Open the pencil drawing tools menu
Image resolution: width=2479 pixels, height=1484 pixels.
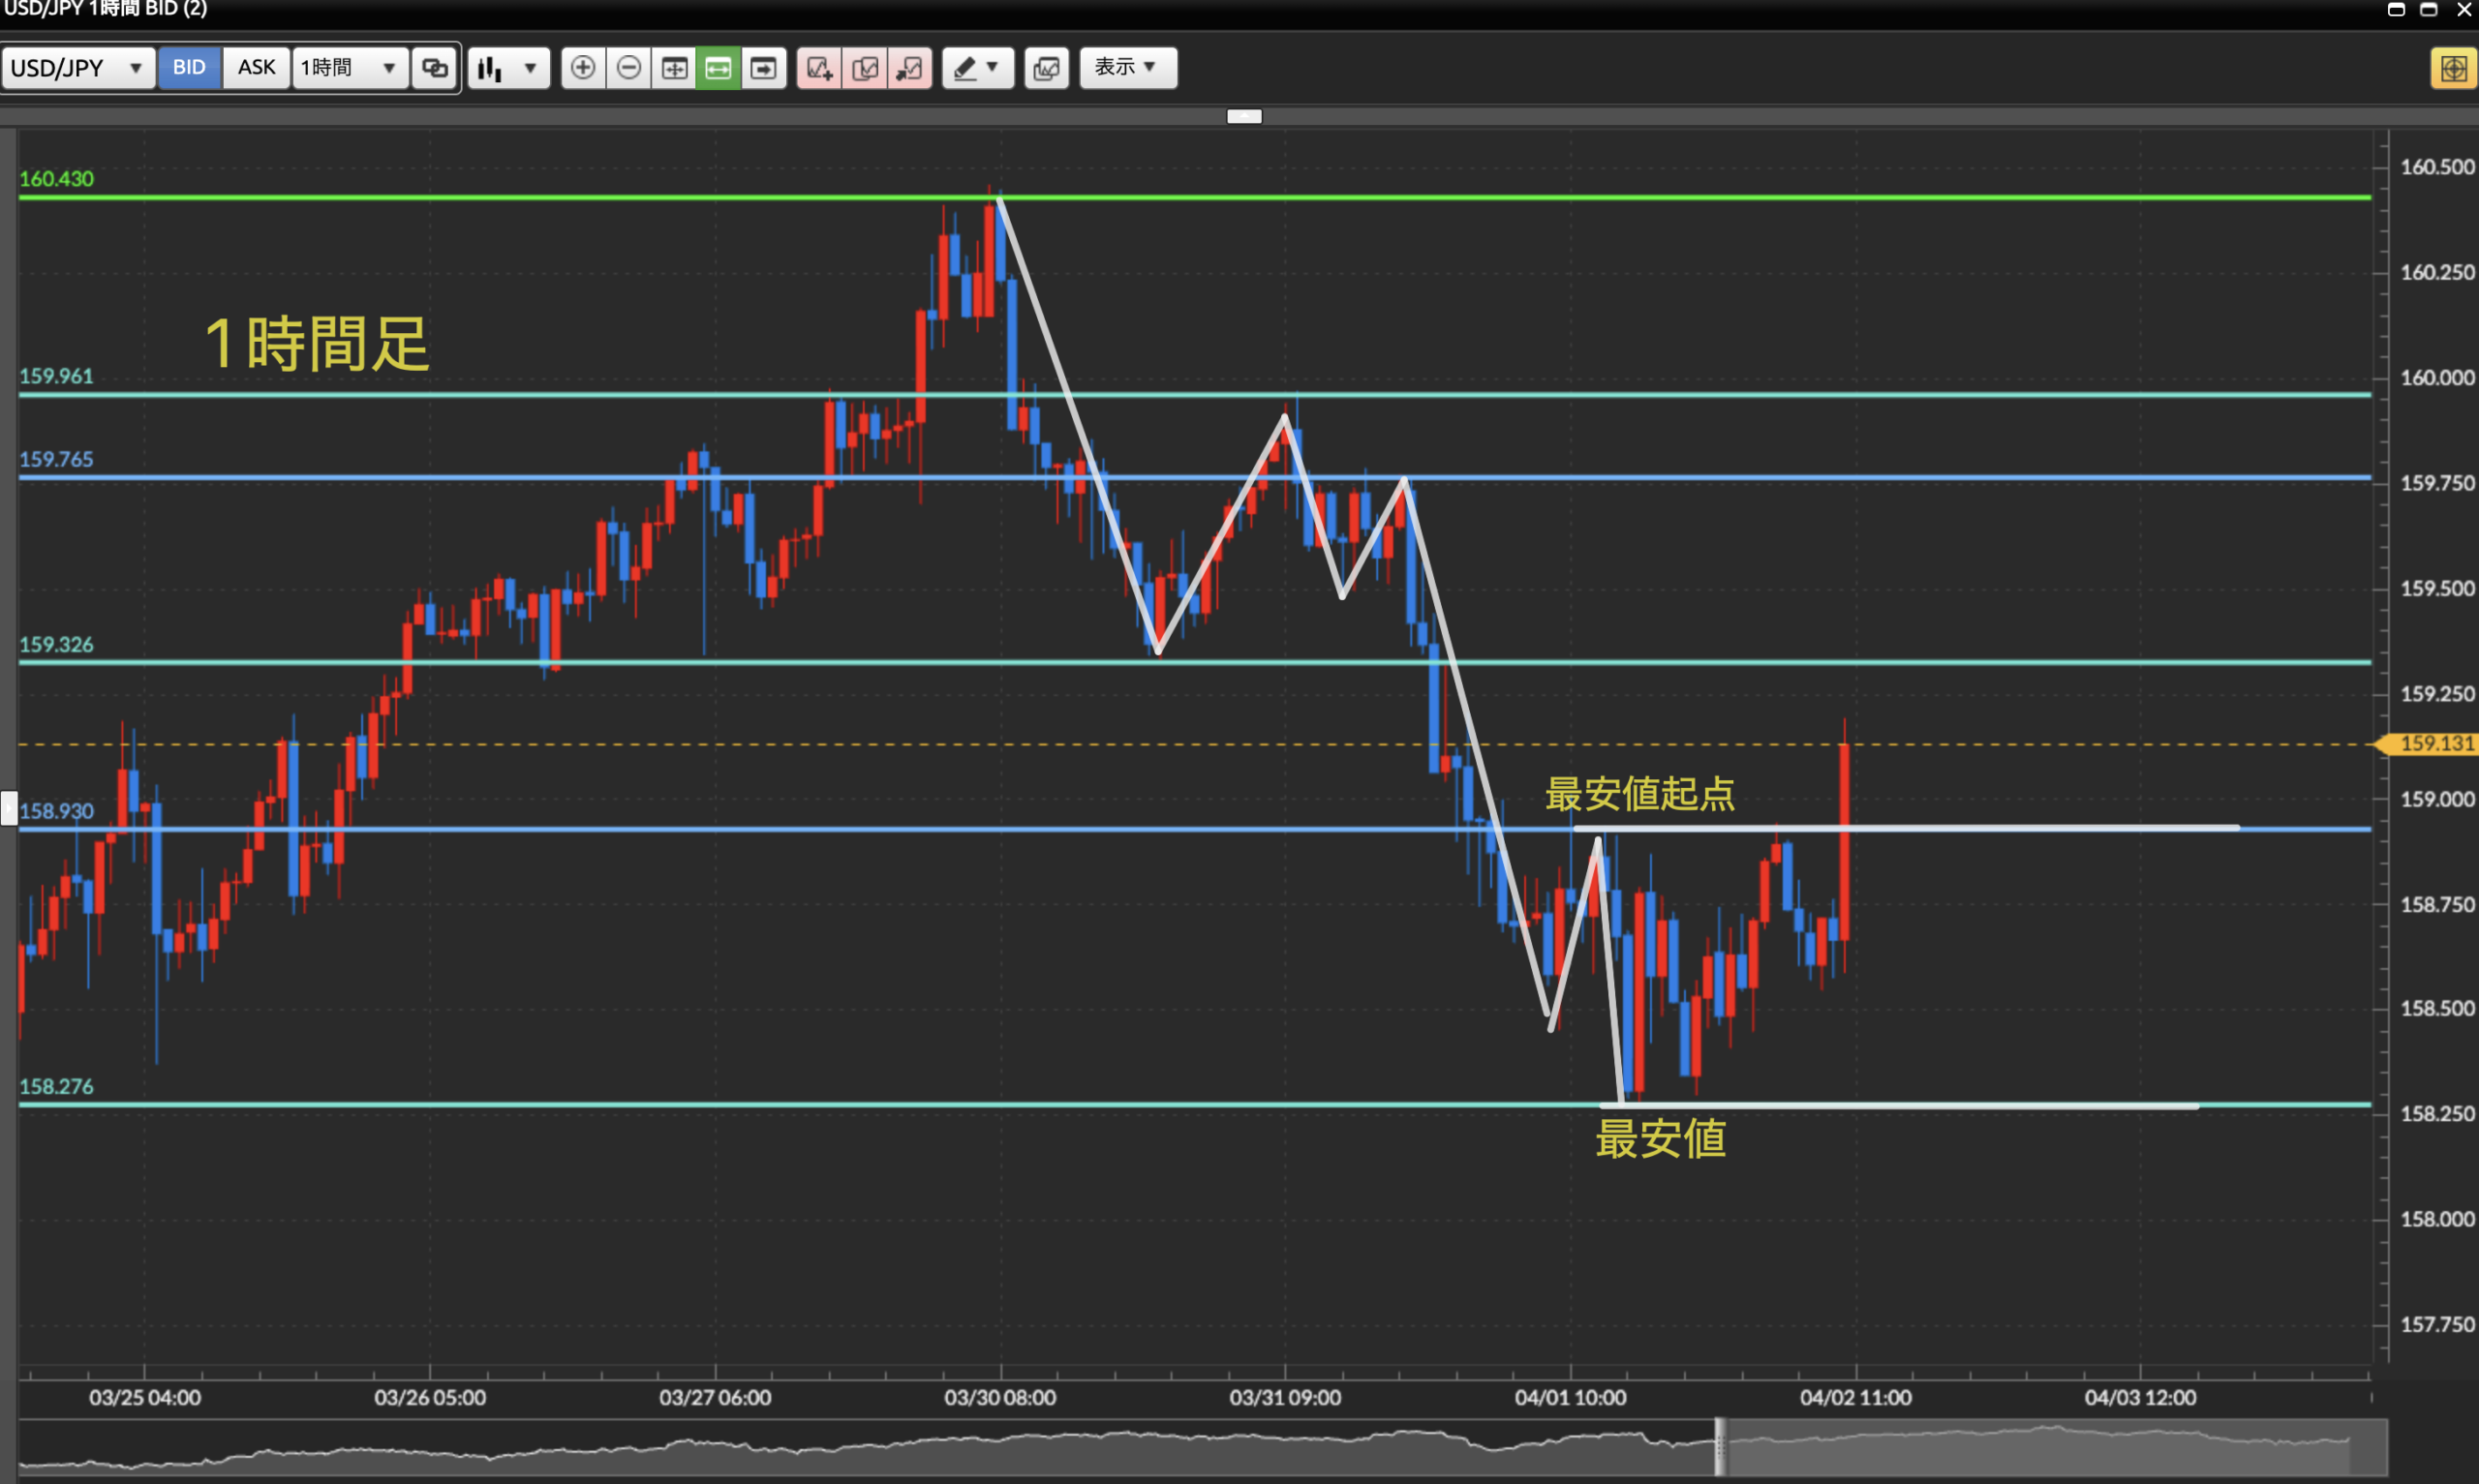[977, 68]
